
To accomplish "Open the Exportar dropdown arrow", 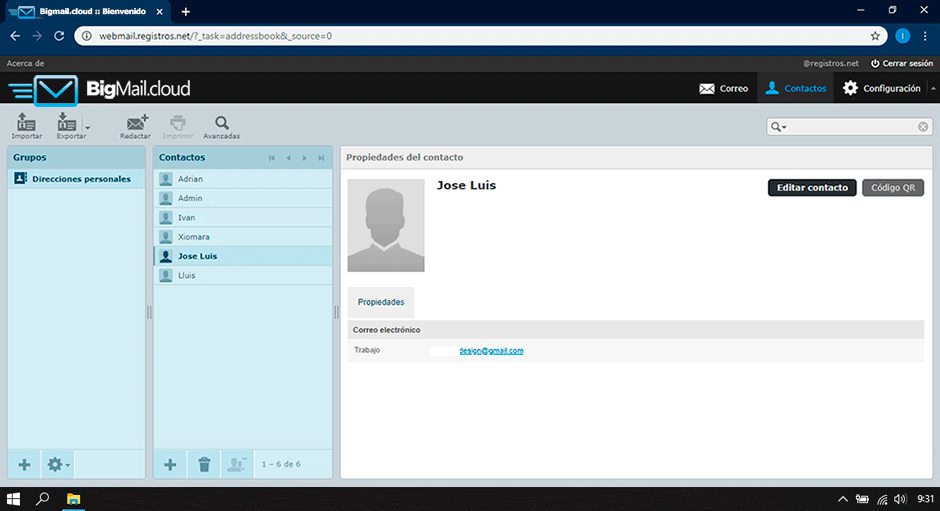I will (x=88, y=128).
